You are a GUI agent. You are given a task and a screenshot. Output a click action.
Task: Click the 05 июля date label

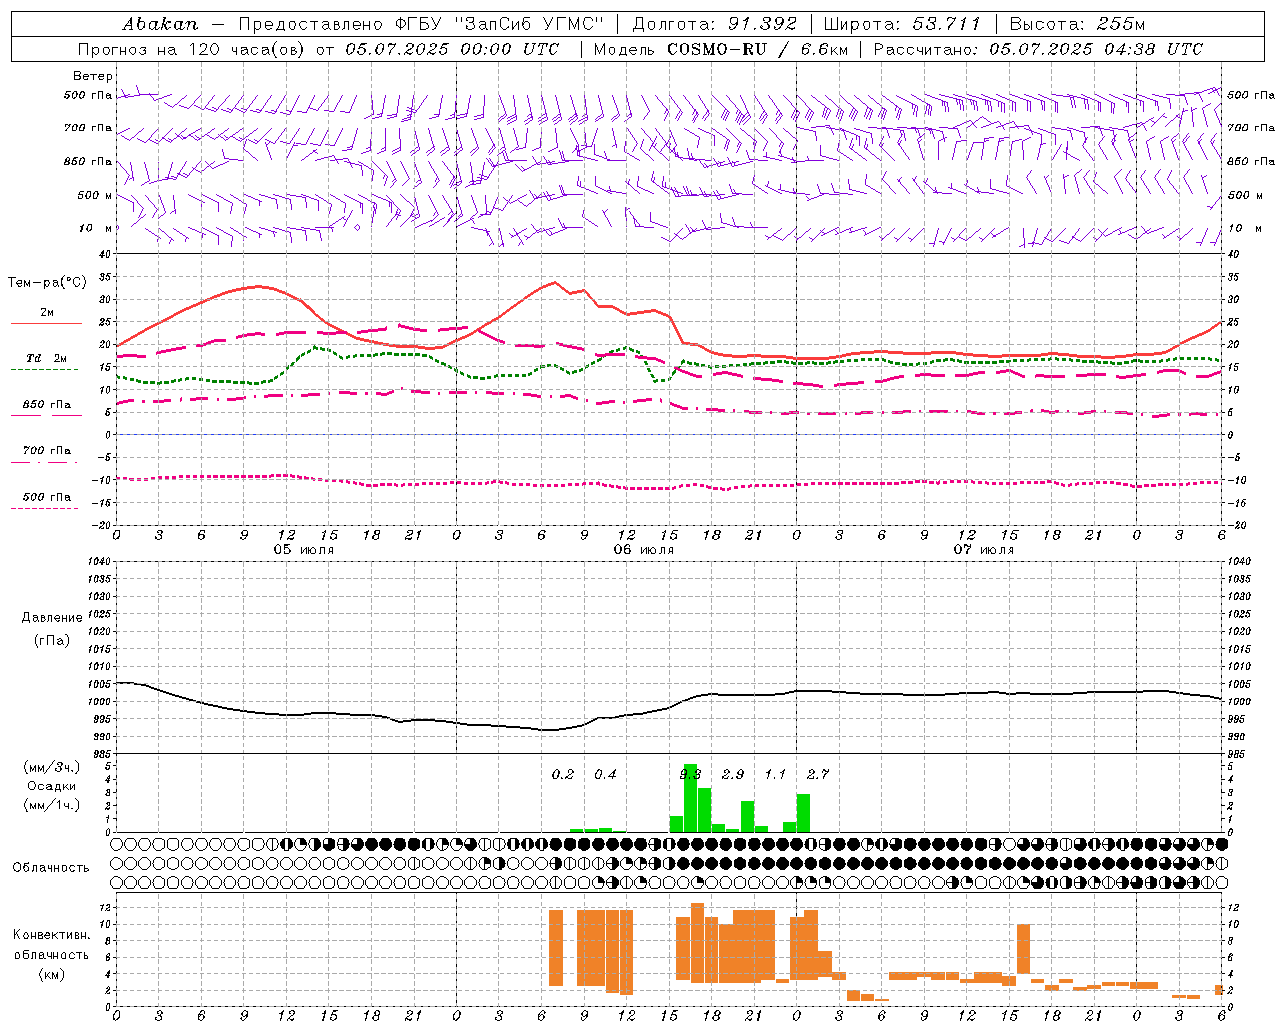pos(304,550)
